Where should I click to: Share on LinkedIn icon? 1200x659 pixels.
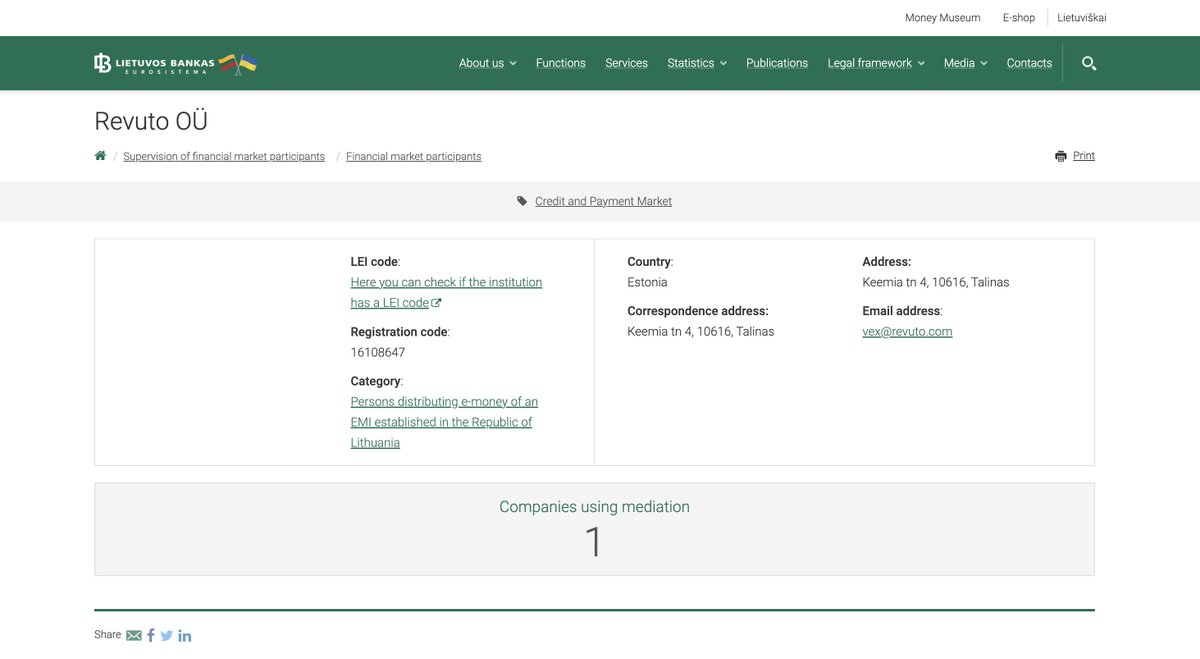click(185, 635)
